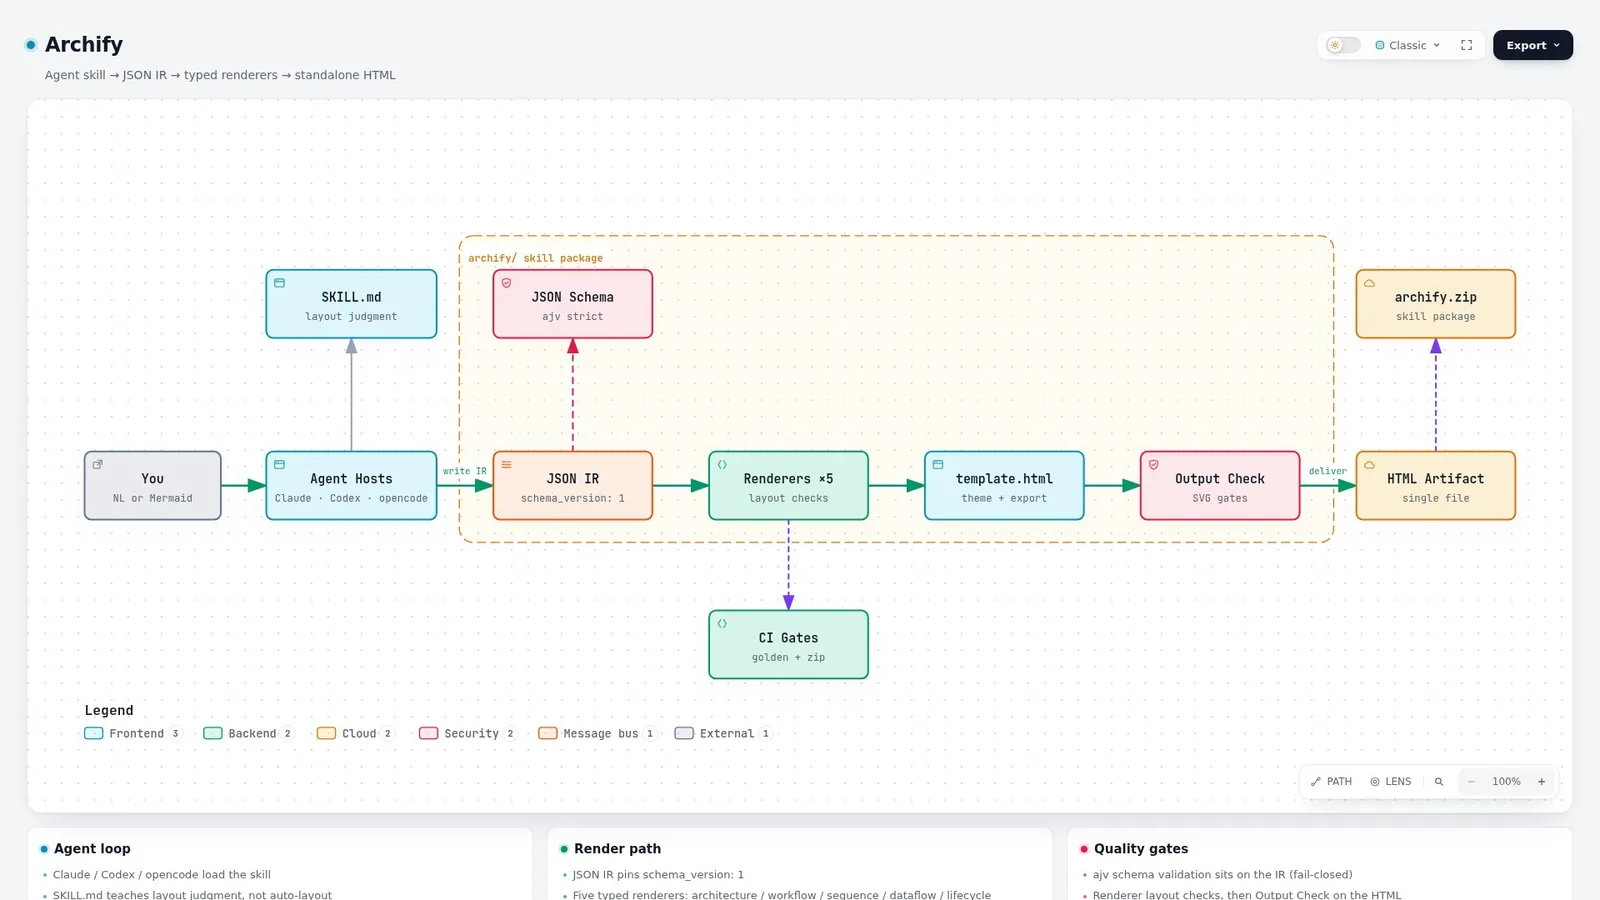Click the 100% zoom level
Viewport: 1600px width, 900px height.
[x=1506, y=782]
